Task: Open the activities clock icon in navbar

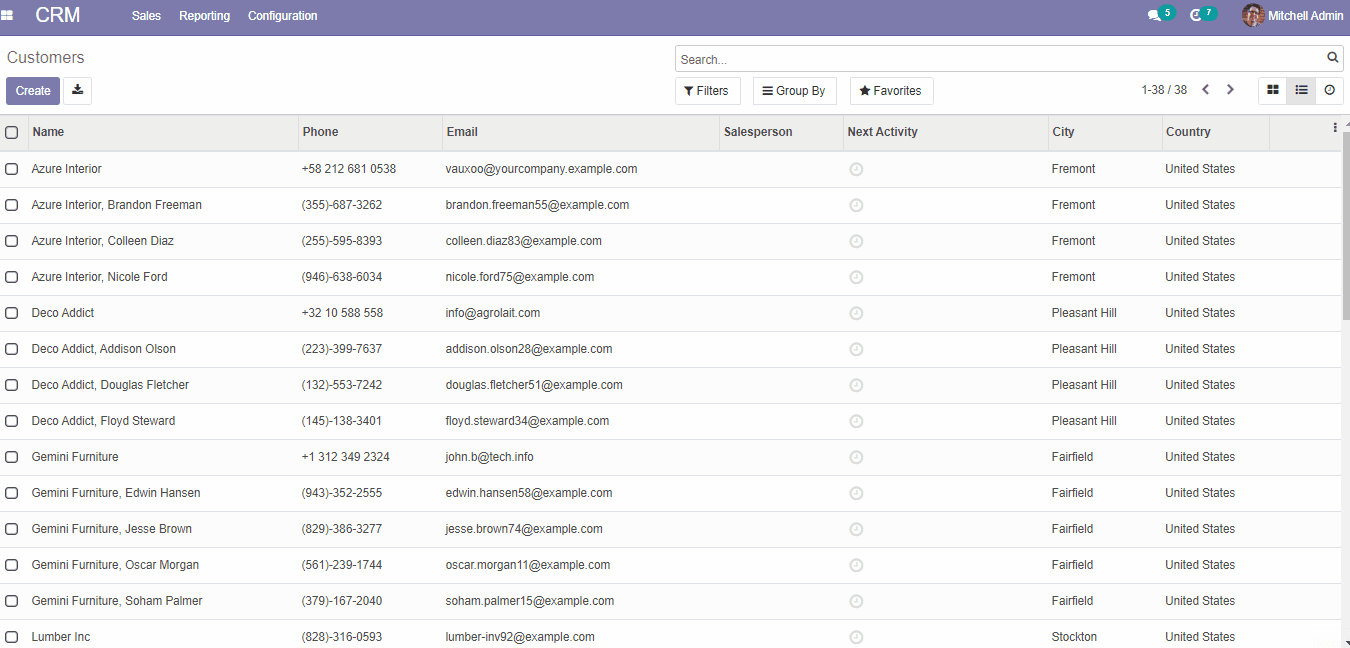Action: click(1195, 16)
